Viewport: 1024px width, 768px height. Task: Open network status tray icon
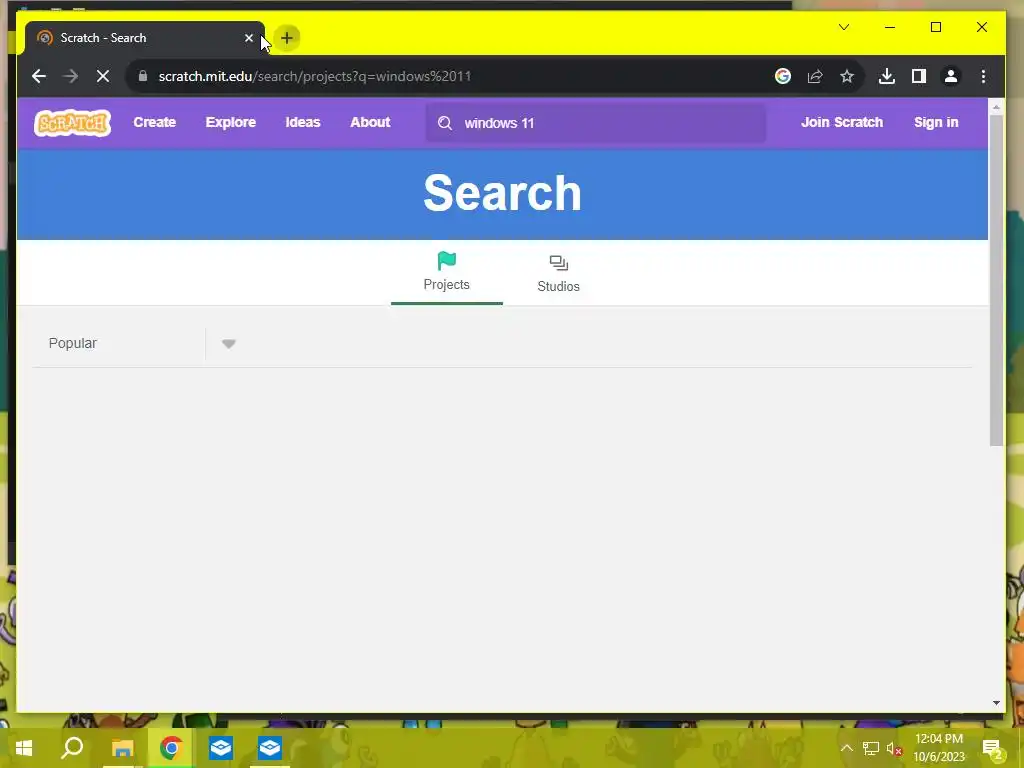[871, 748]
